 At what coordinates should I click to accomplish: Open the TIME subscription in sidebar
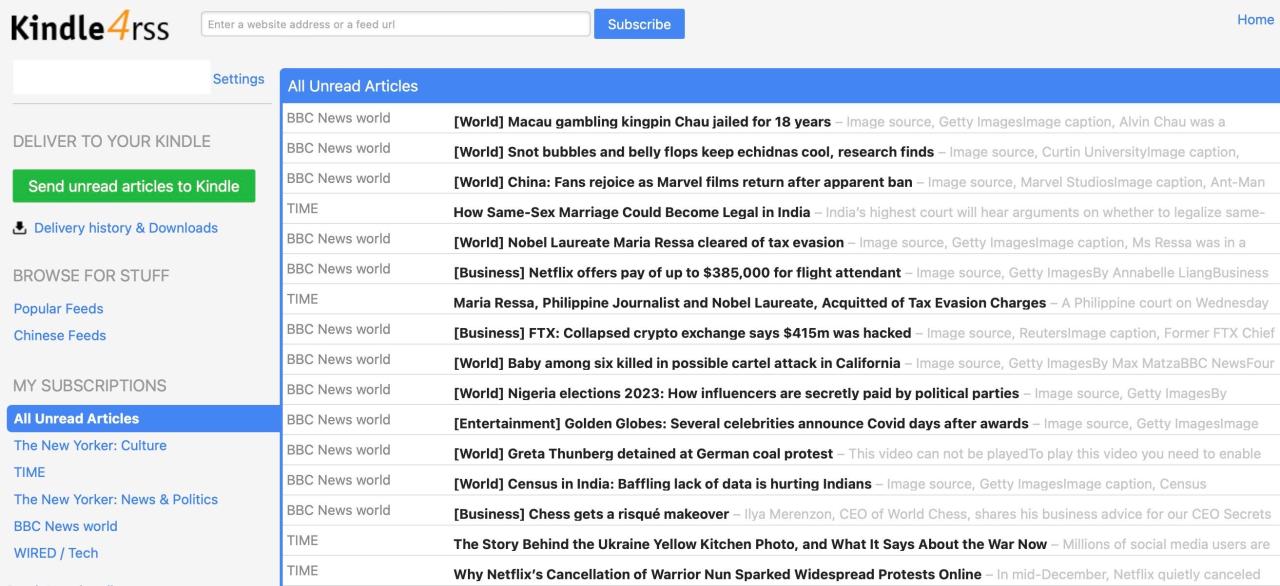click(29, 473)
